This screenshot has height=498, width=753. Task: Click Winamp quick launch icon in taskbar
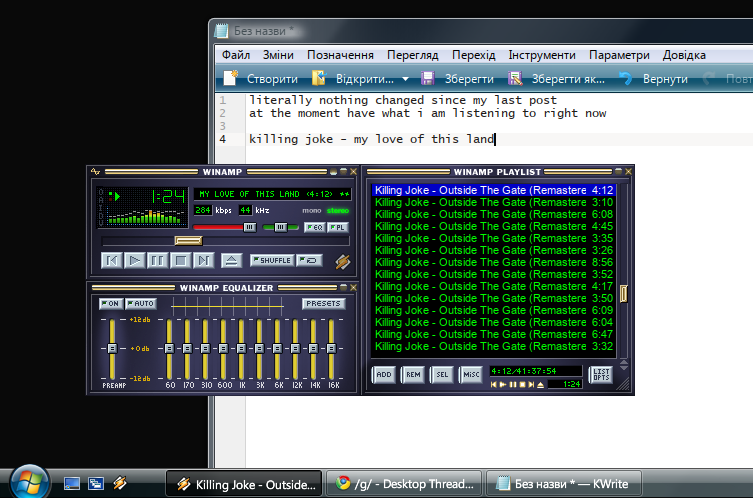pyautogui.click(x=120, y=483)
